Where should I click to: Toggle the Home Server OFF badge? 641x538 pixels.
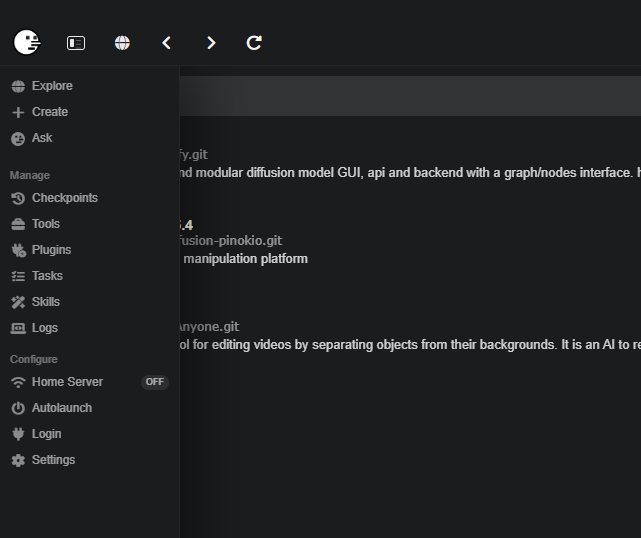[x=155, y=382]
